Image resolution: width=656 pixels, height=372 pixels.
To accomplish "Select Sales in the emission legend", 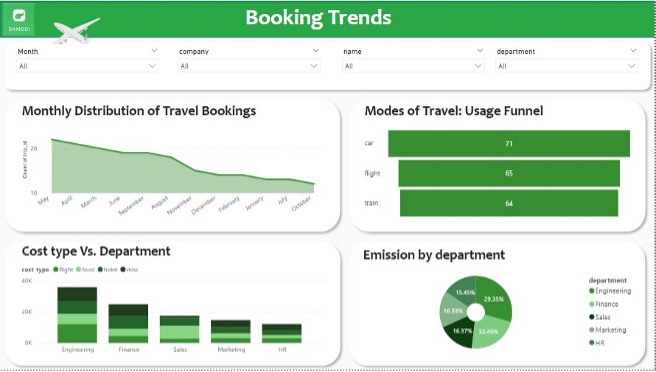I will [600, 317].
